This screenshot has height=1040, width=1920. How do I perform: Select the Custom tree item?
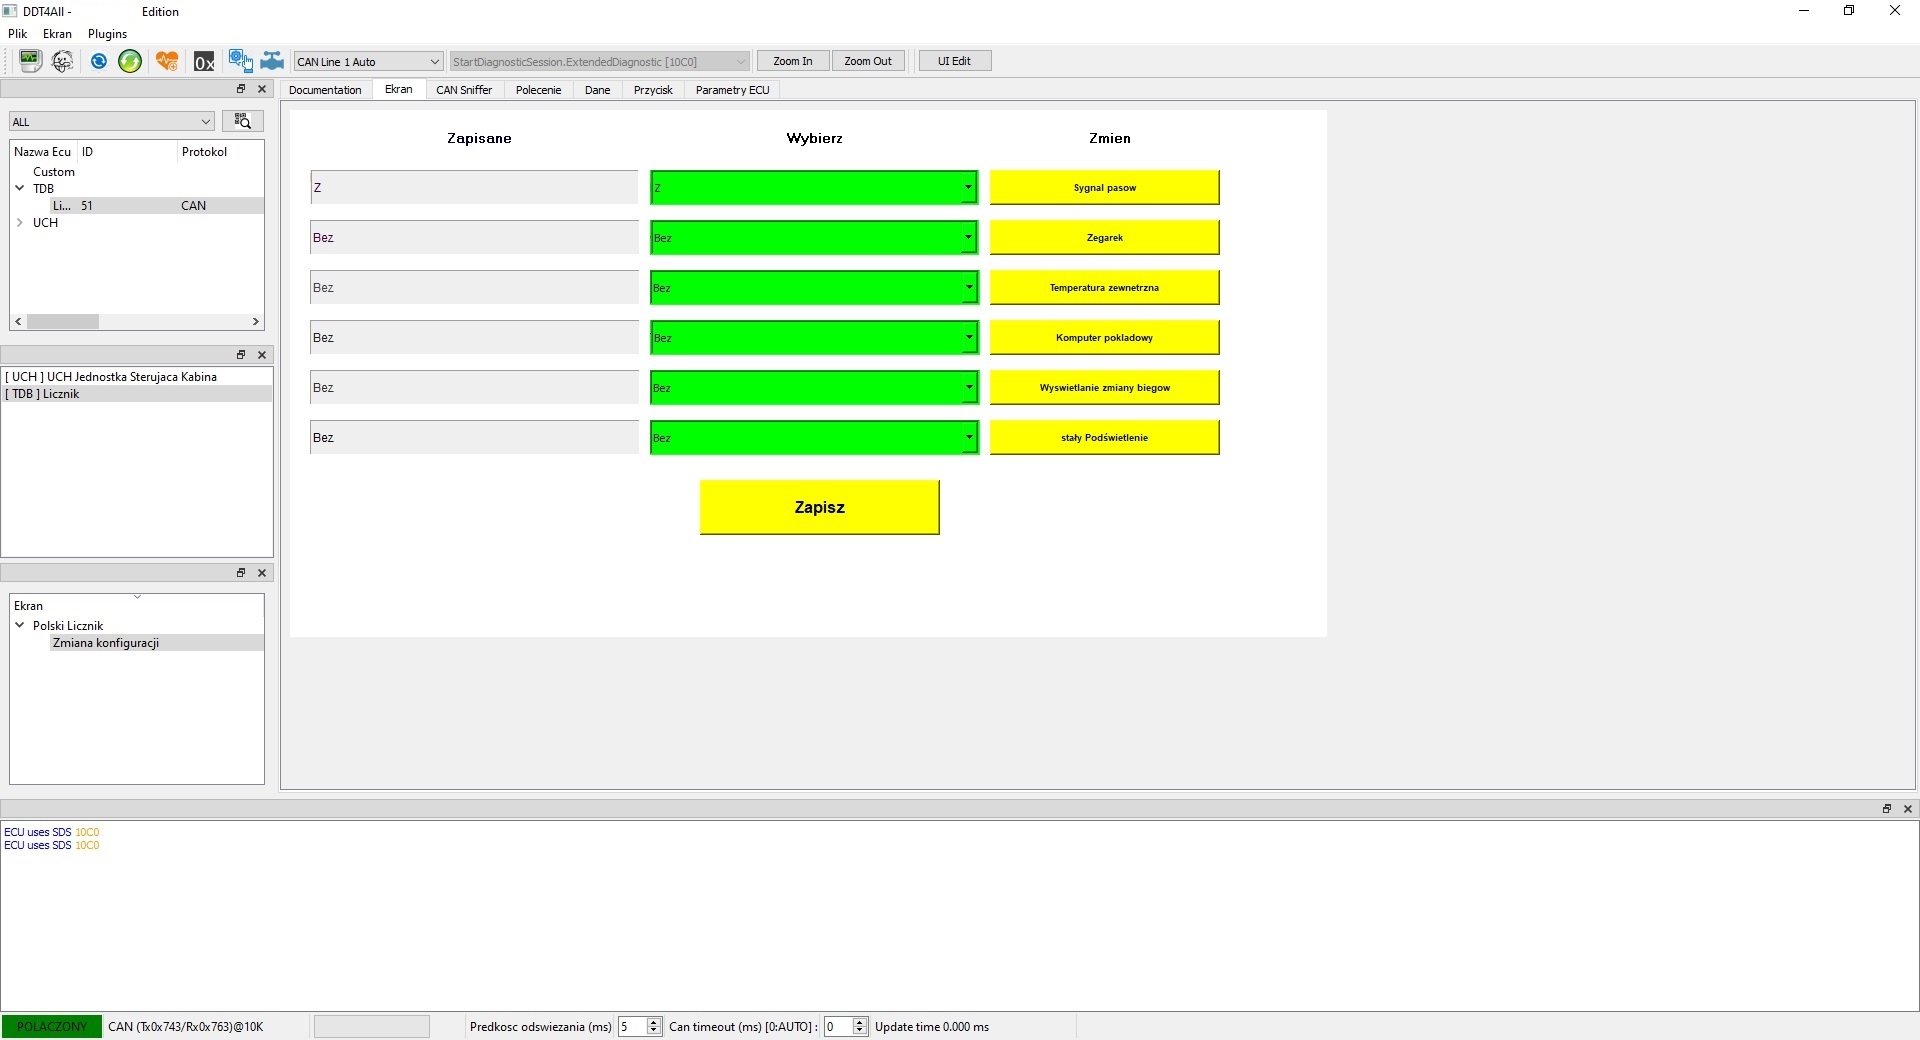(54, 172)
